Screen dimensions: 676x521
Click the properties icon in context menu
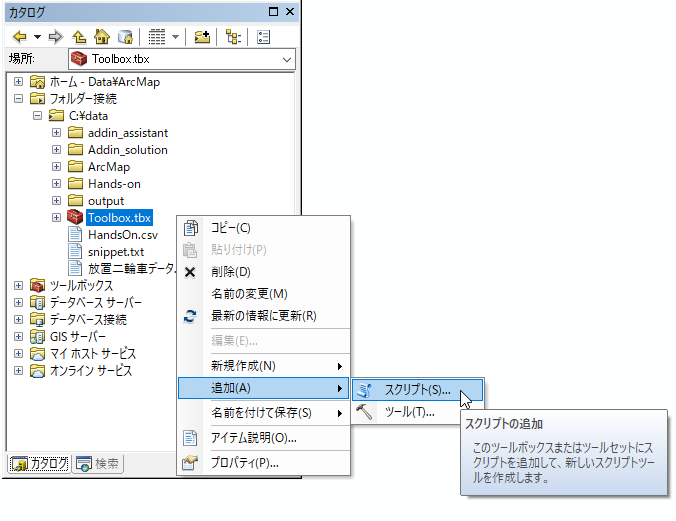190,463
